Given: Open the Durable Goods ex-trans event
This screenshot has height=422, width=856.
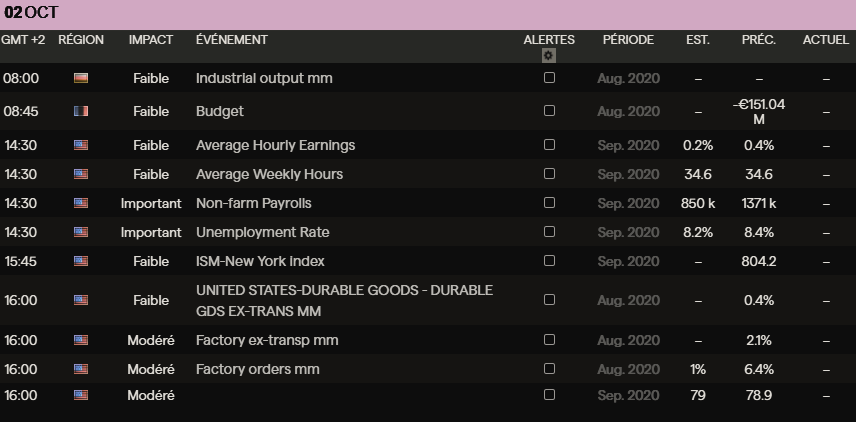Looking at the screenshot, I should (344, 300).
